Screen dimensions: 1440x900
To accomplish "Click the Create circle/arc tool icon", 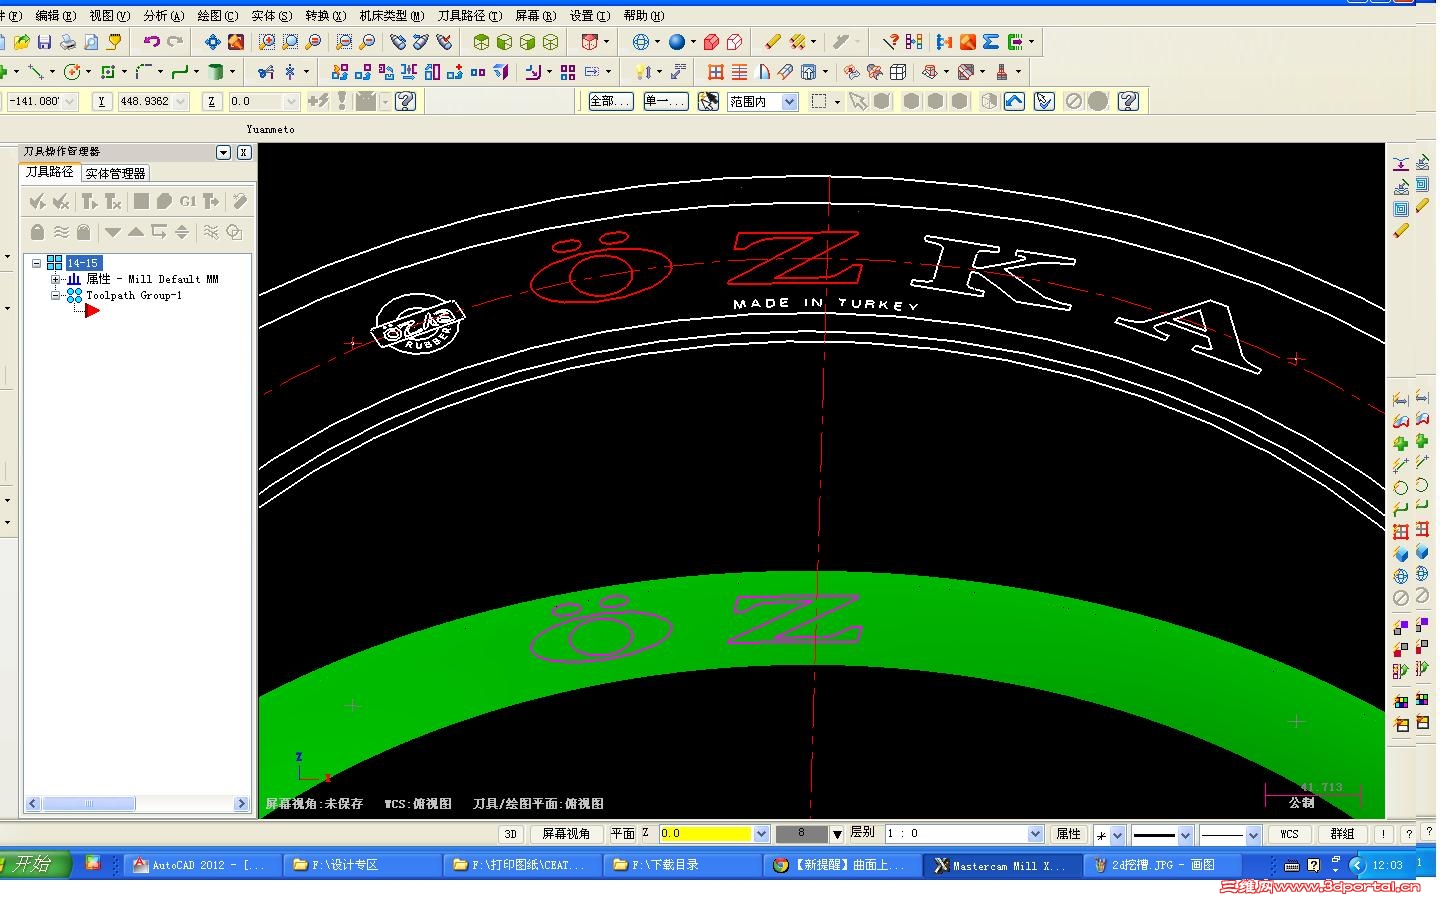I will click(x=72, y=72).
